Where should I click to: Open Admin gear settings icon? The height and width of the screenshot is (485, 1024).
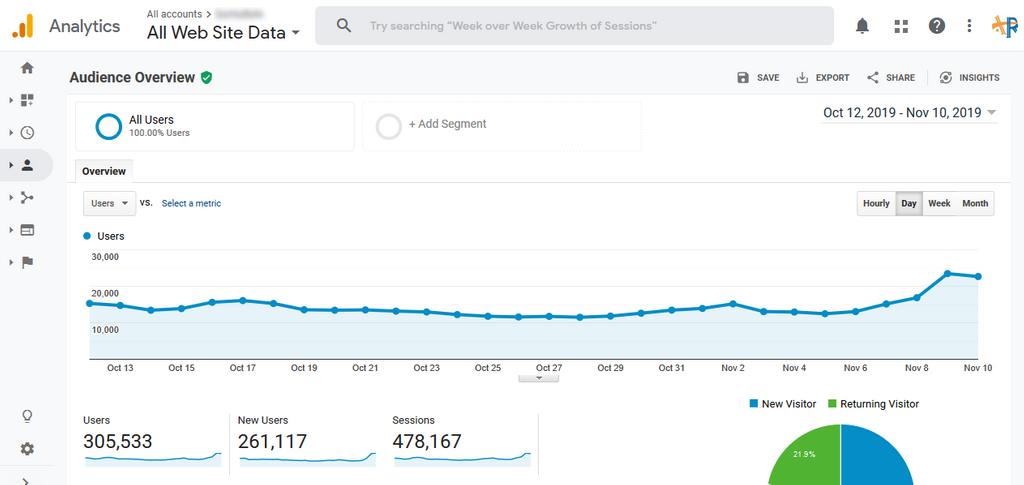[27, 449]
